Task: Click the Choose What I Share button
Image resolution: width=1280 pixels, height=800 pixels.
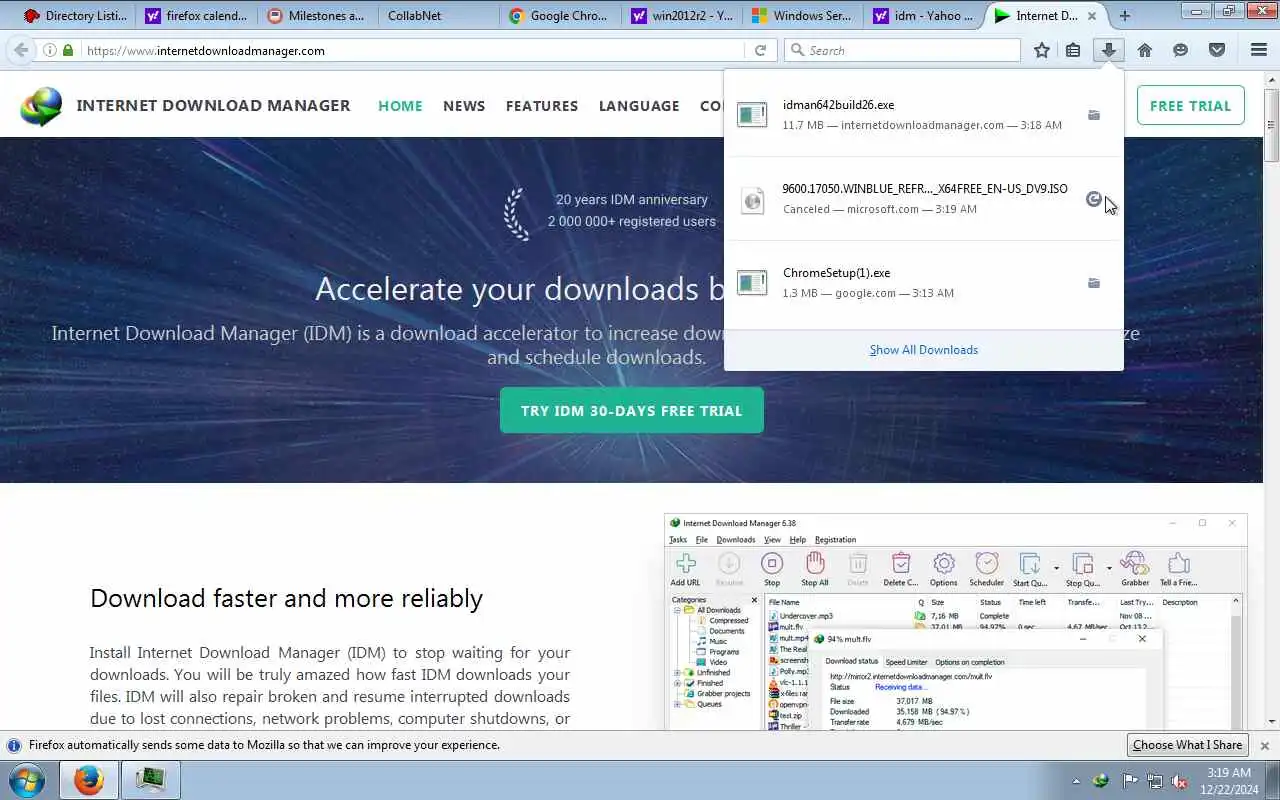Action: click(x=1187, y=745)
